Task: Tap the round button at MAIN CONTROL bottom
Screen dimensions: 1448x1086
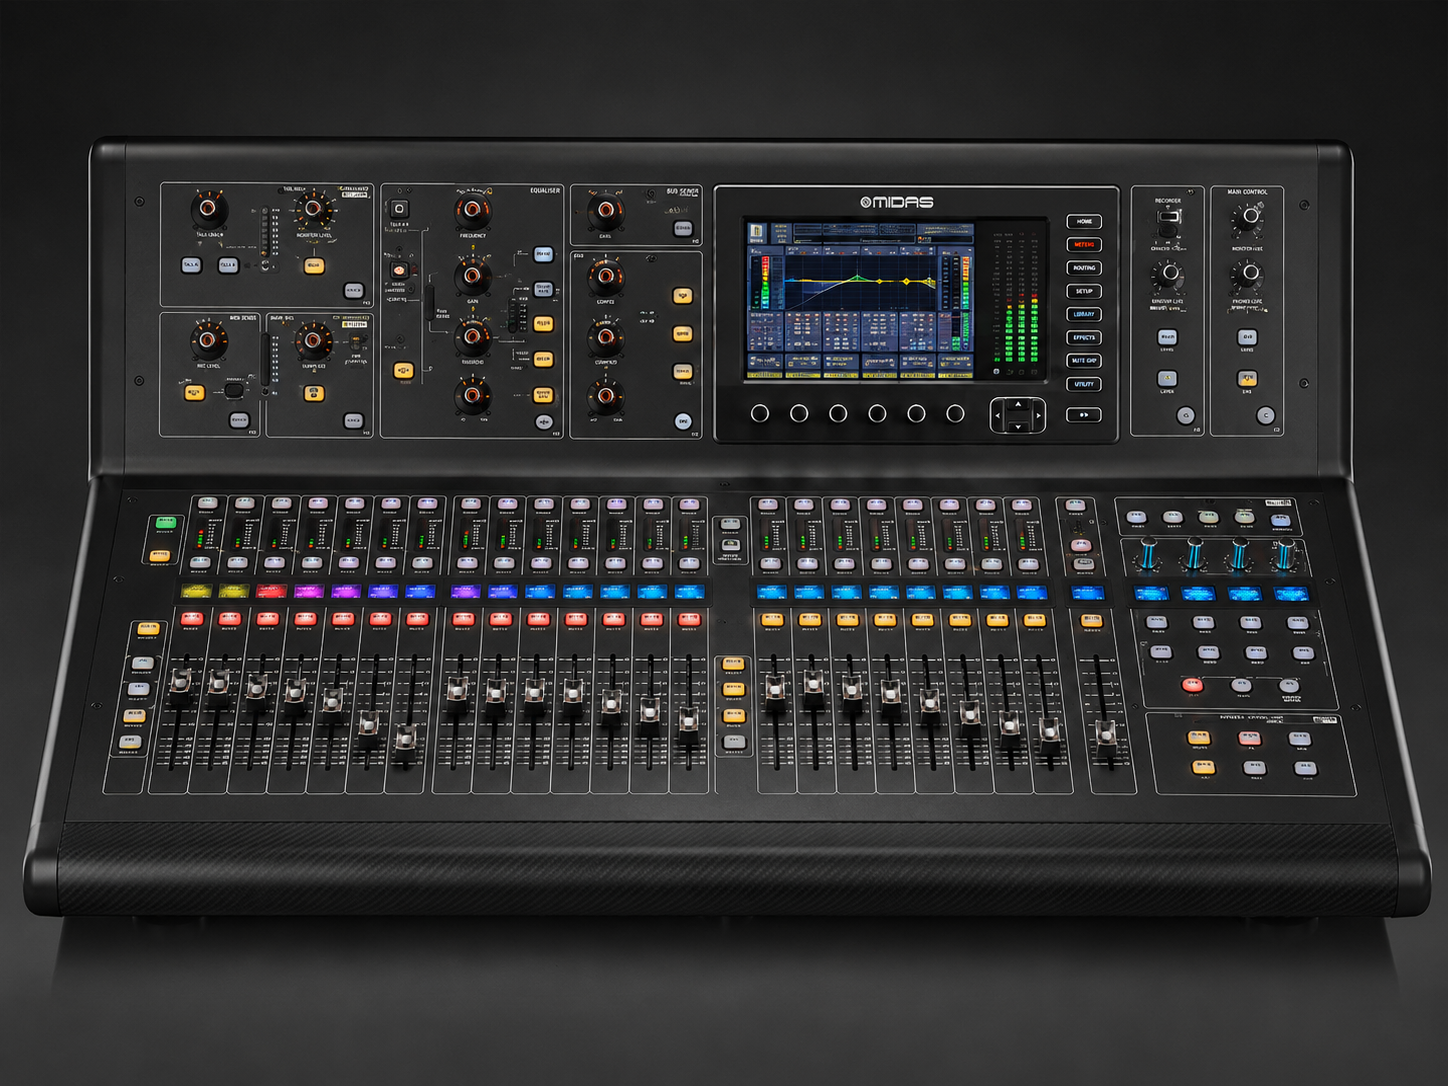Action: pyautogui.click(x=1266, y=415)
